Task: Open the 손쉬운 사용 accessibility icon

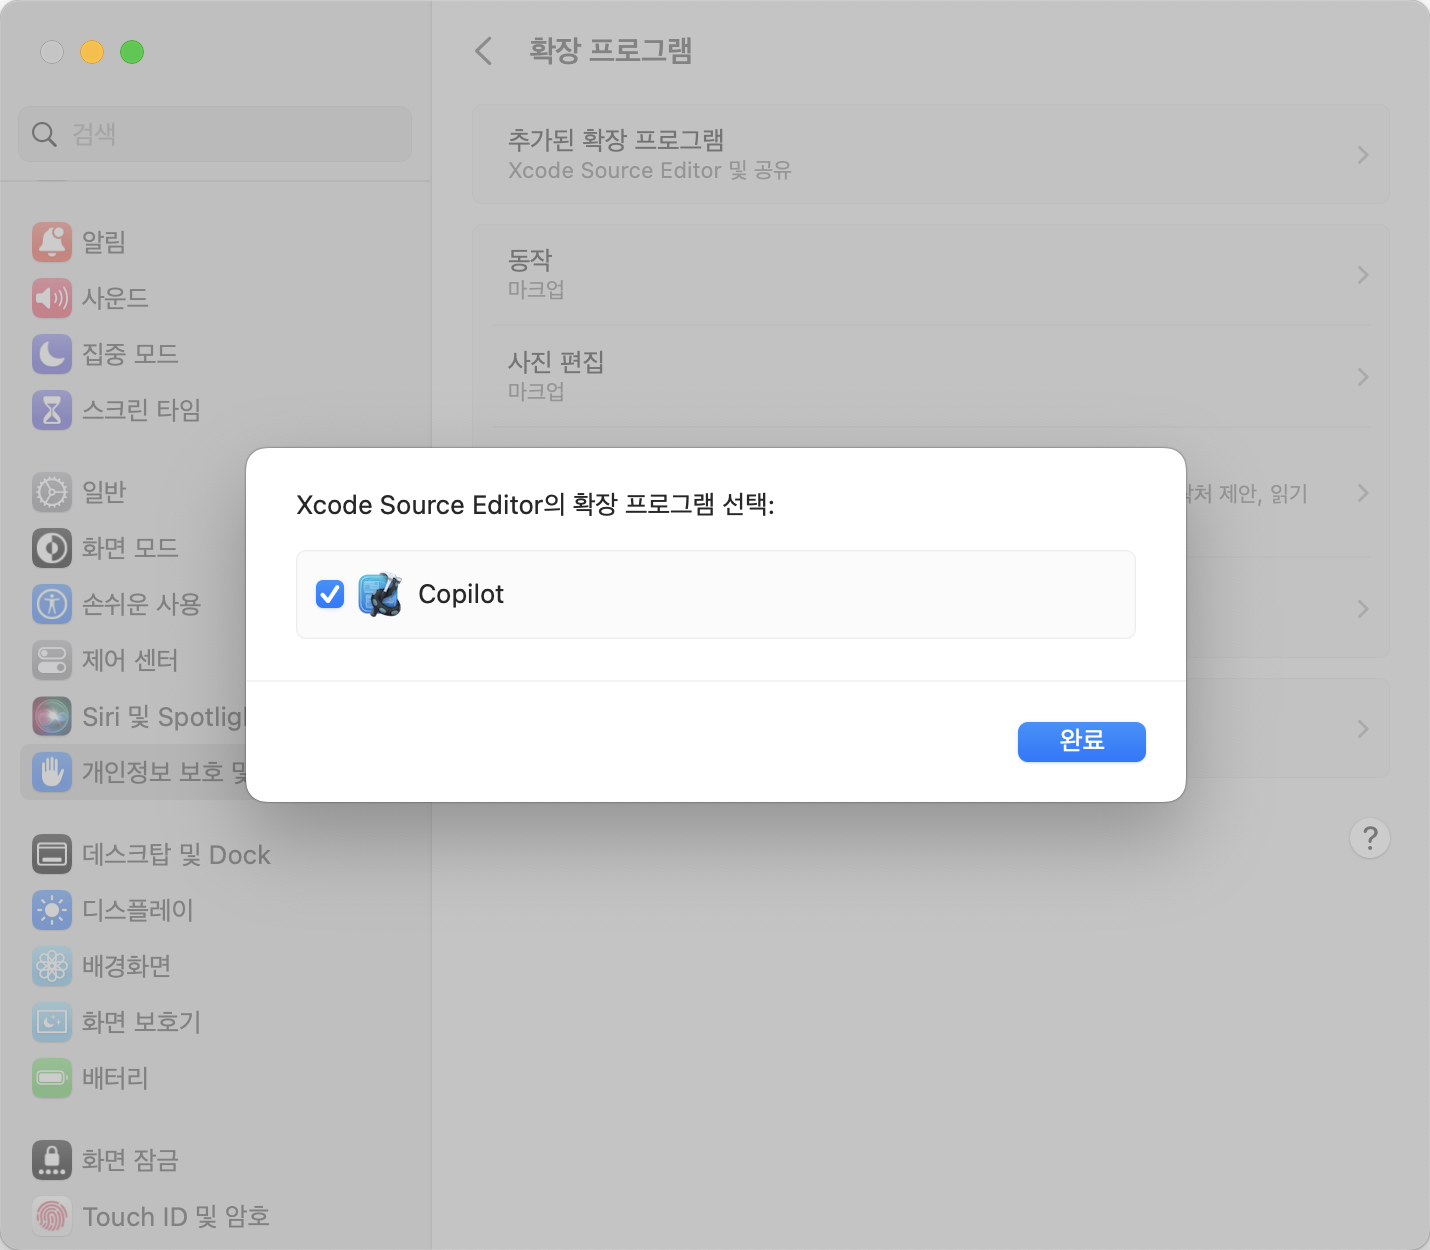Action: tap(52, 604)
